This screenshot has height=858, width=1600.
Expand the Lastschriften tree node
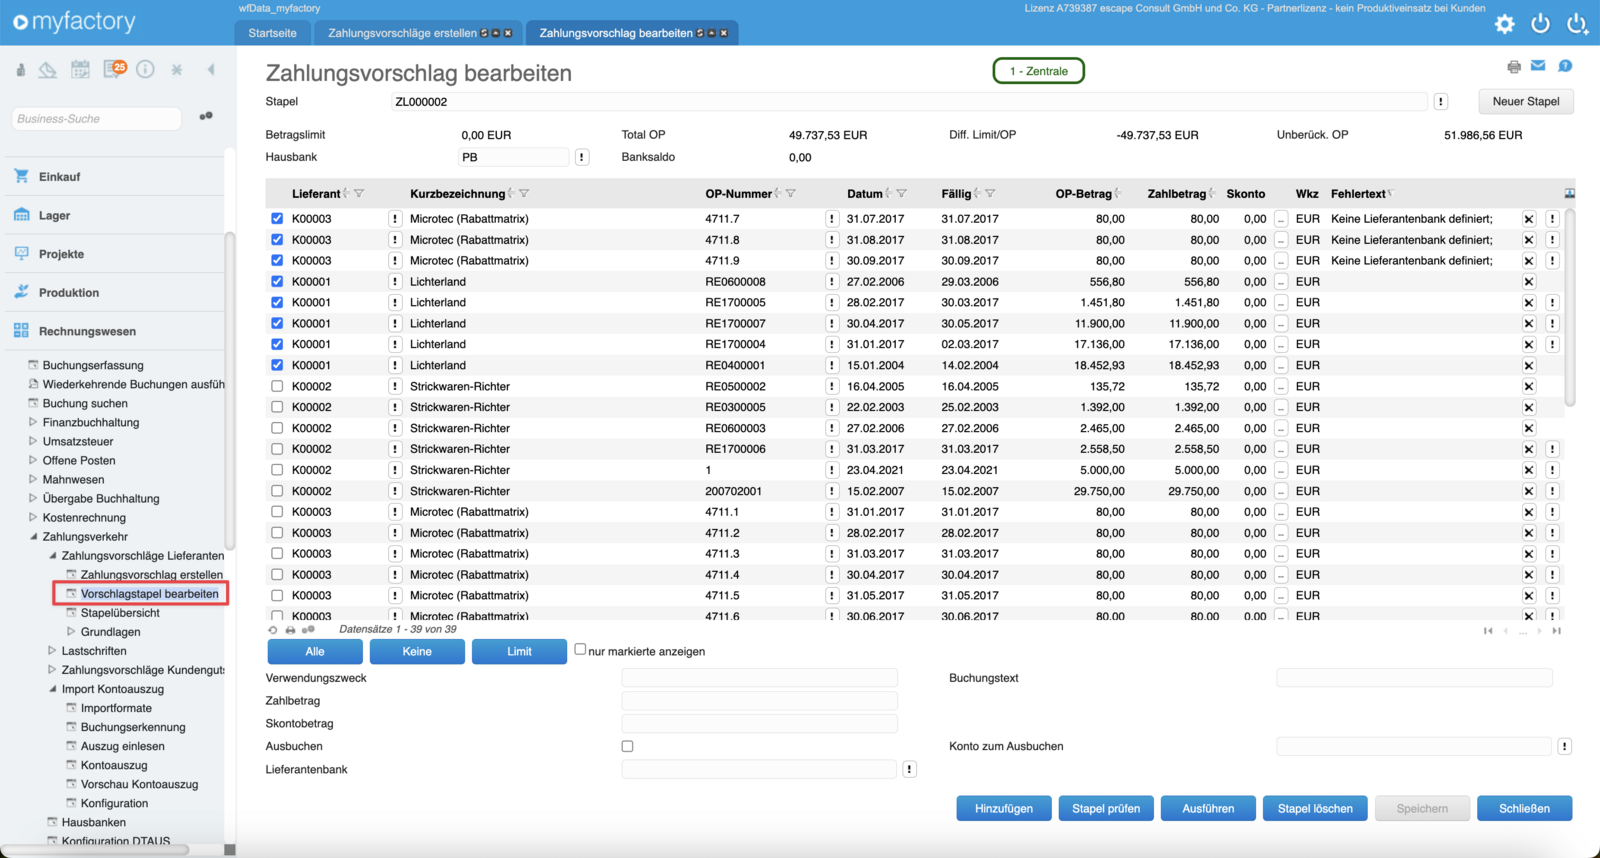tap(52, 650)
